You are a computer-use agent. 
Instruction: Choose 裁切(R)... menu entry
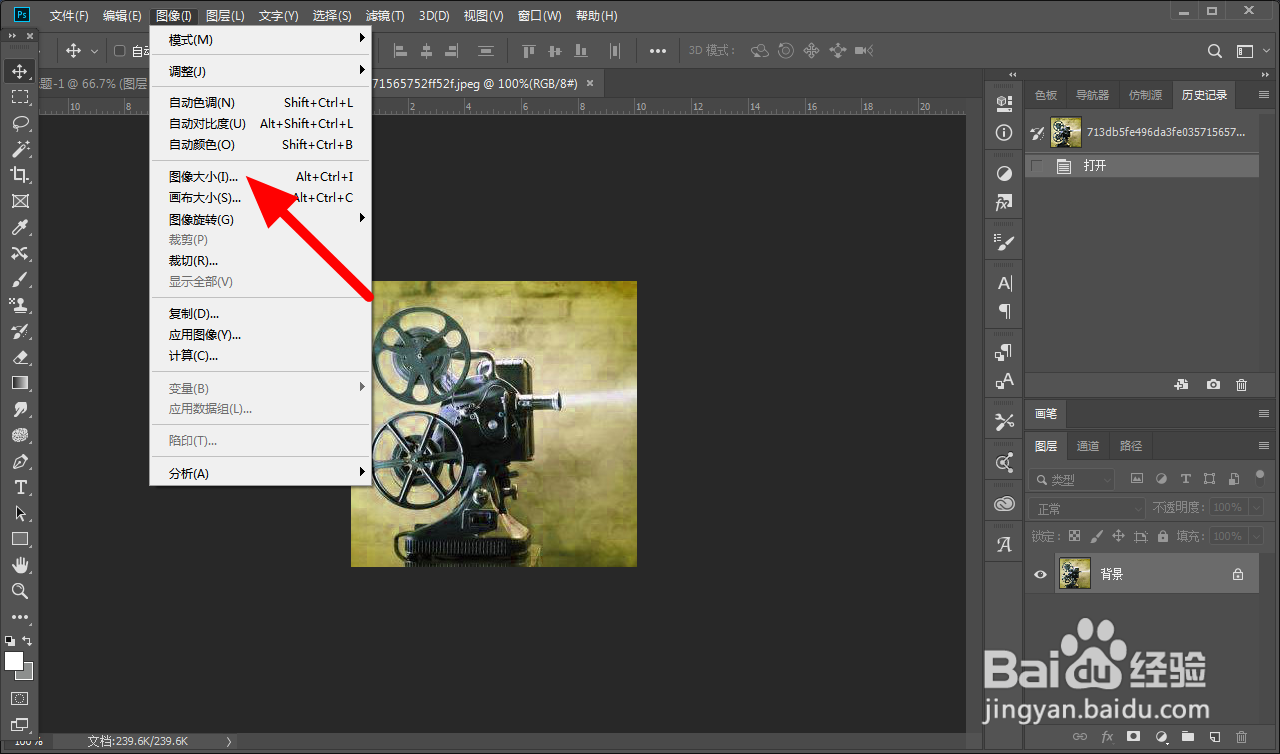(260, 261)
